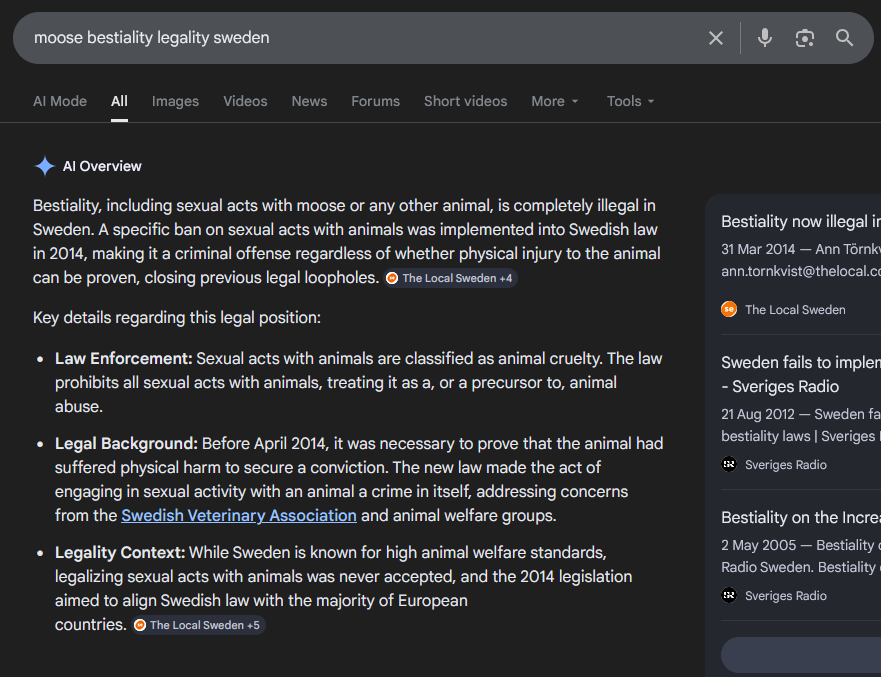Screen dimensions: 881x677
Task: Start voice search with microphone icon
Action: click(764, 38)
